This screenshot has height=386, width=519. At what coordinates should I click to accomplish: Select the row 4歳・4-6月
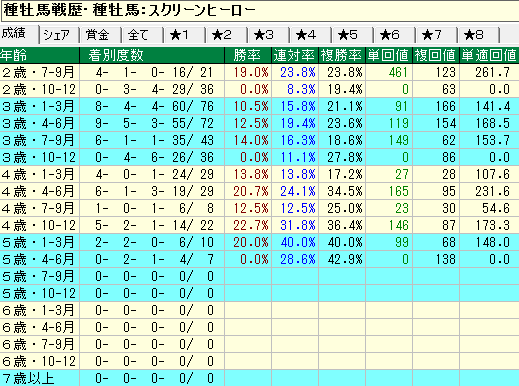259,191
